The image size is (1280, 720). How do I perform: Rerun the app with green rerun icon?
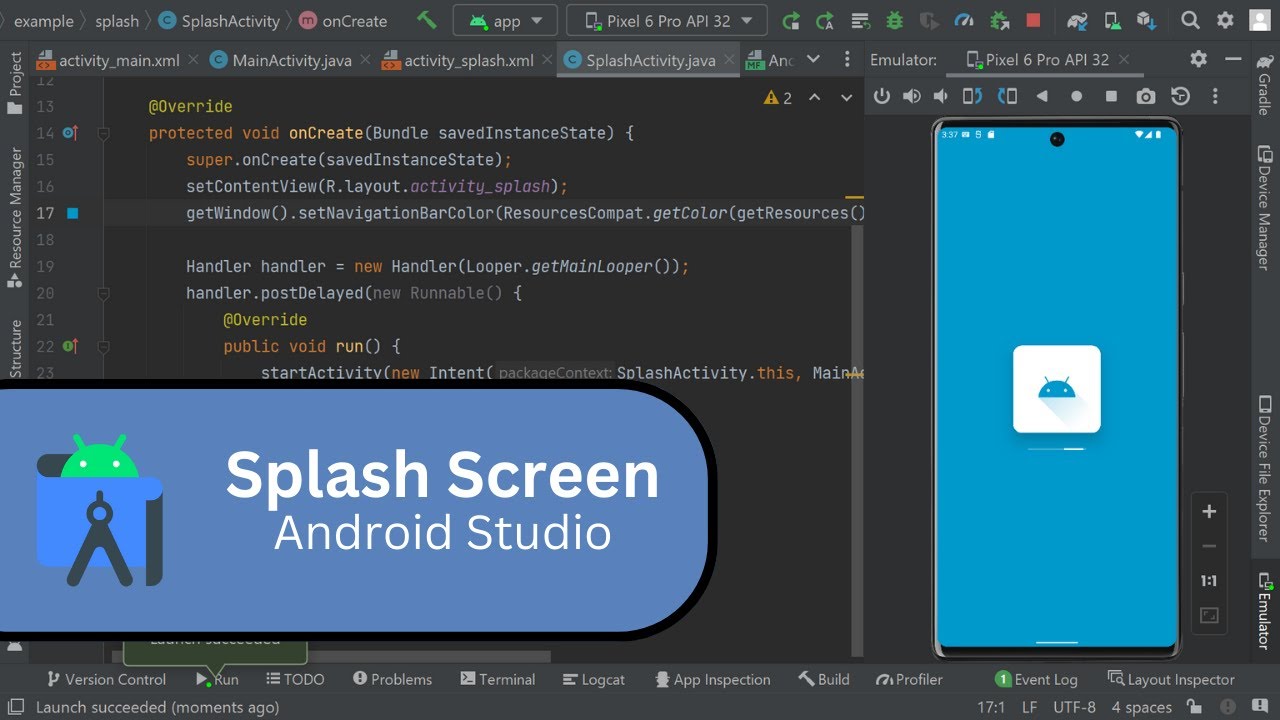tap(791, 20)
